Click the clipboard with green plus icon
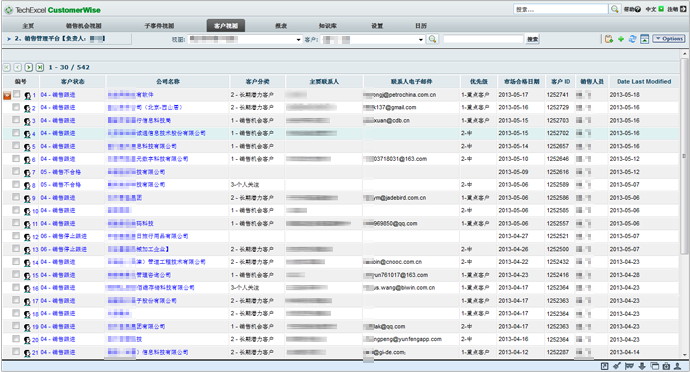Image resolution: width=690 pixels, height=372 pixels. click(x=609, y=39)
